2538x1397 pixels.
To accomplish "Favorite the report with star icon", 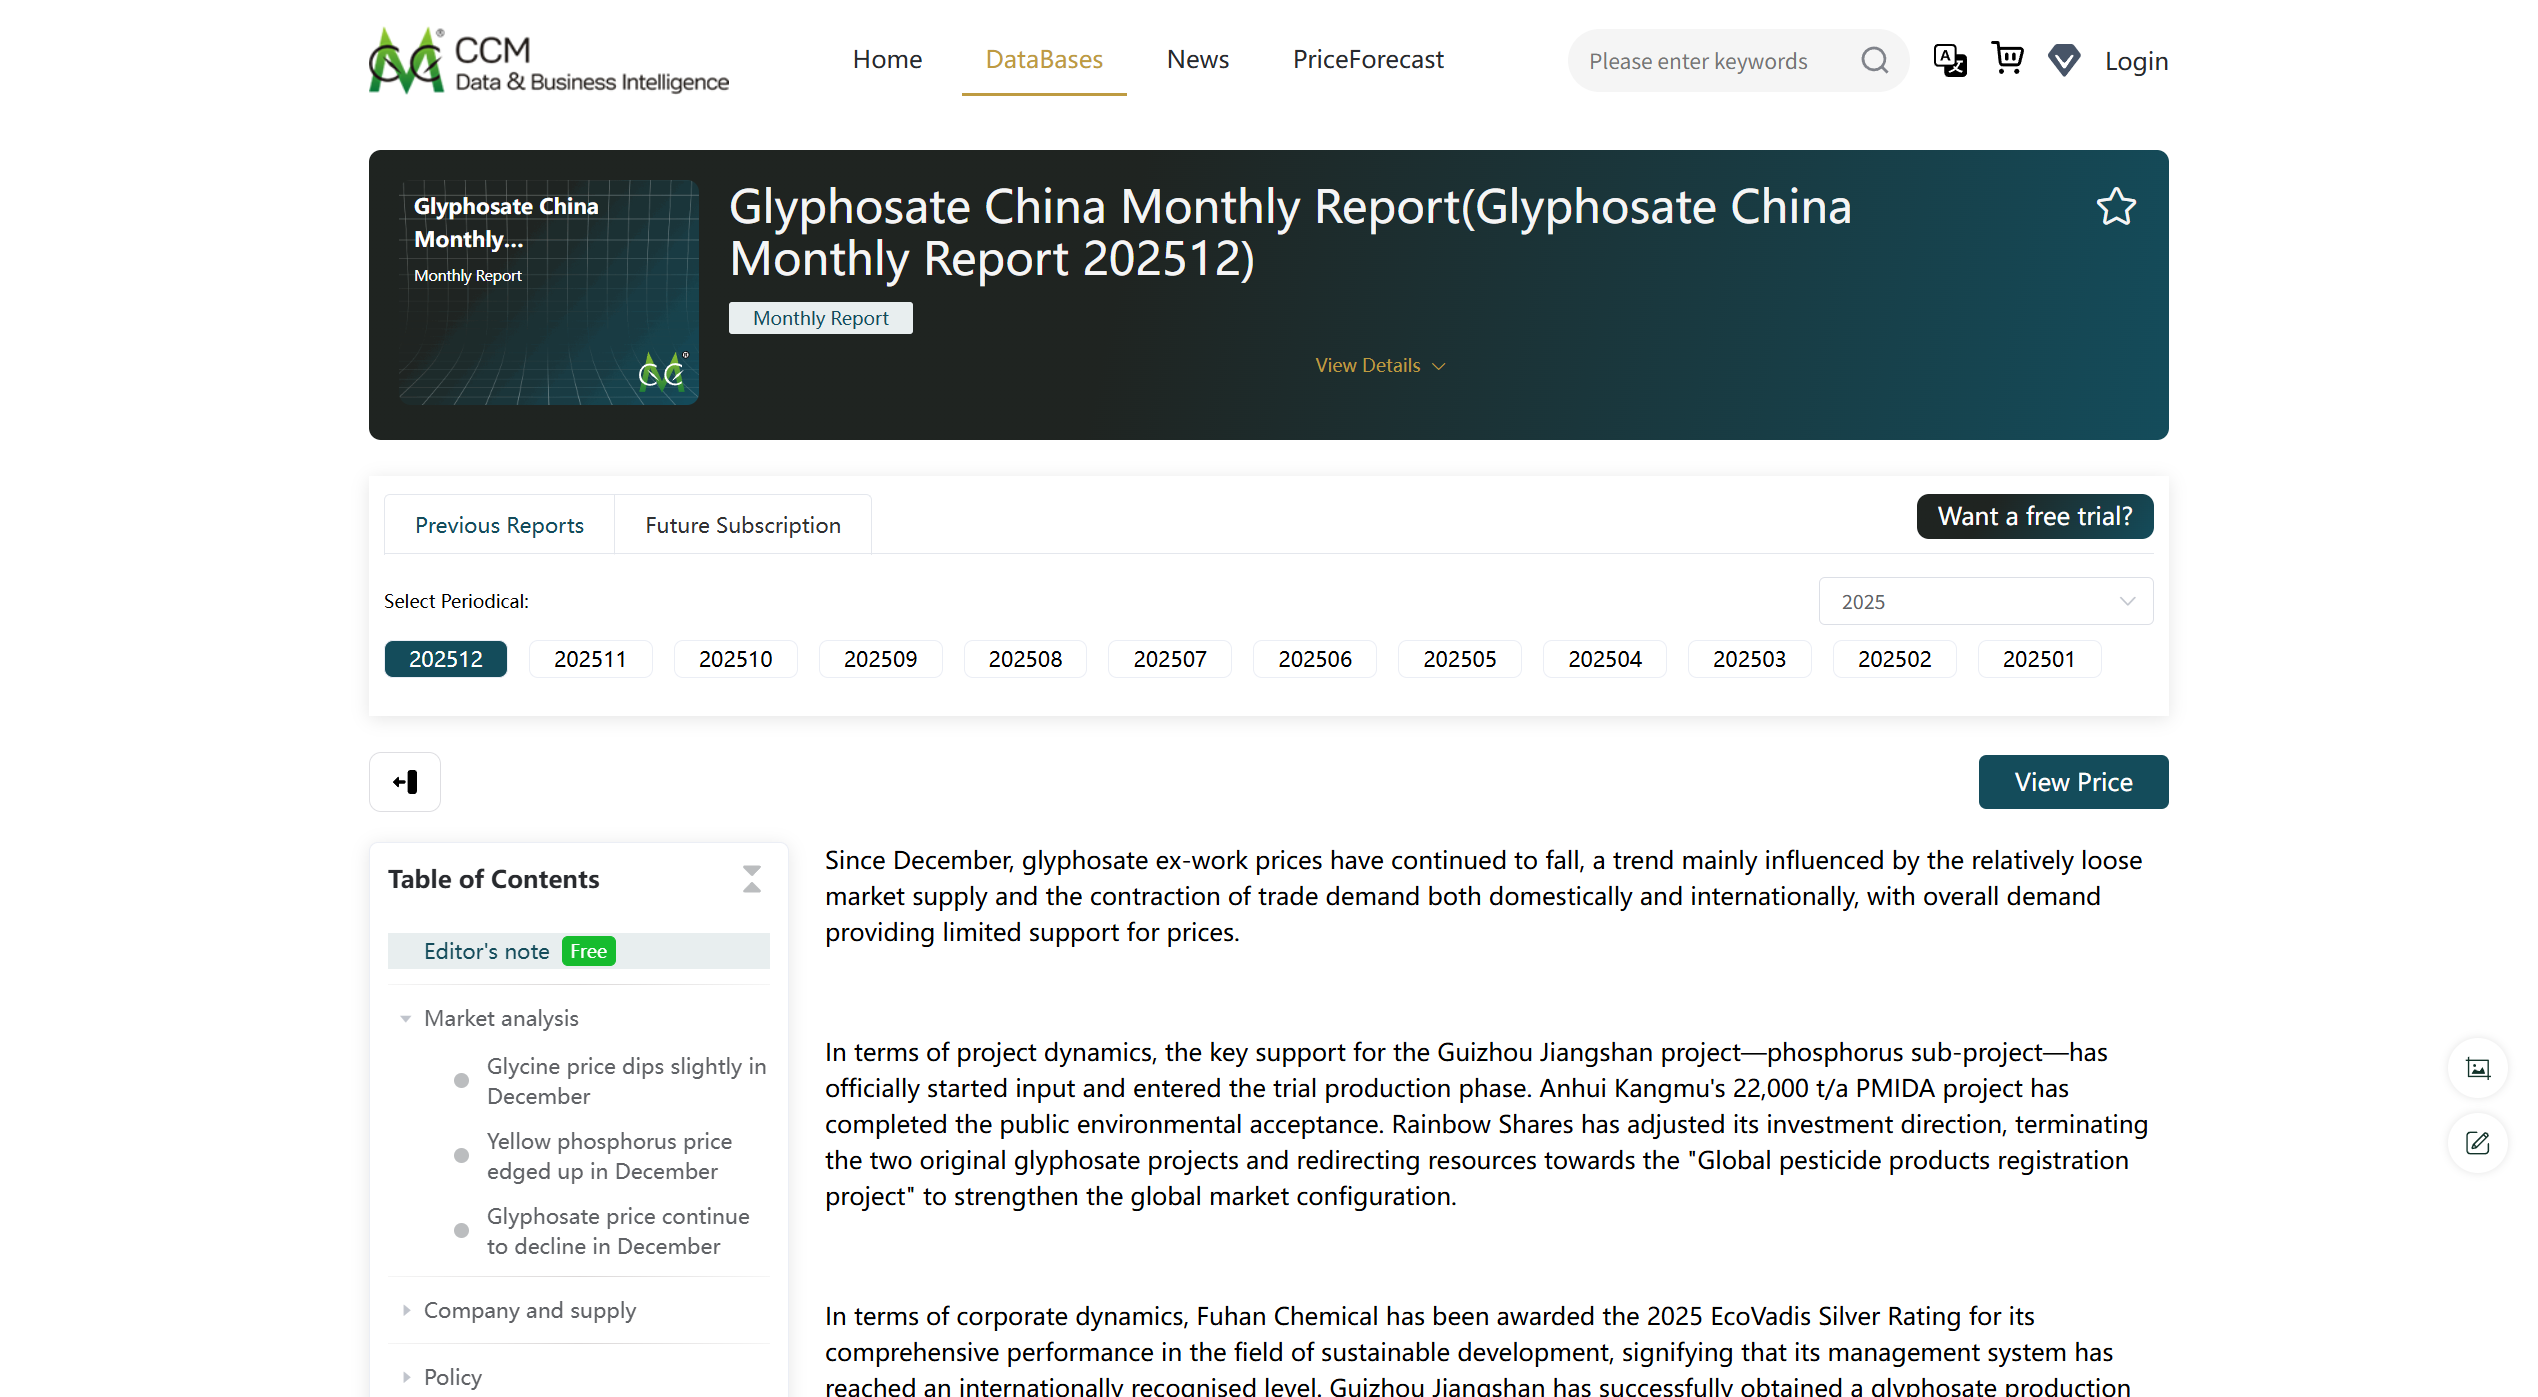I will tap(2116, 207).
